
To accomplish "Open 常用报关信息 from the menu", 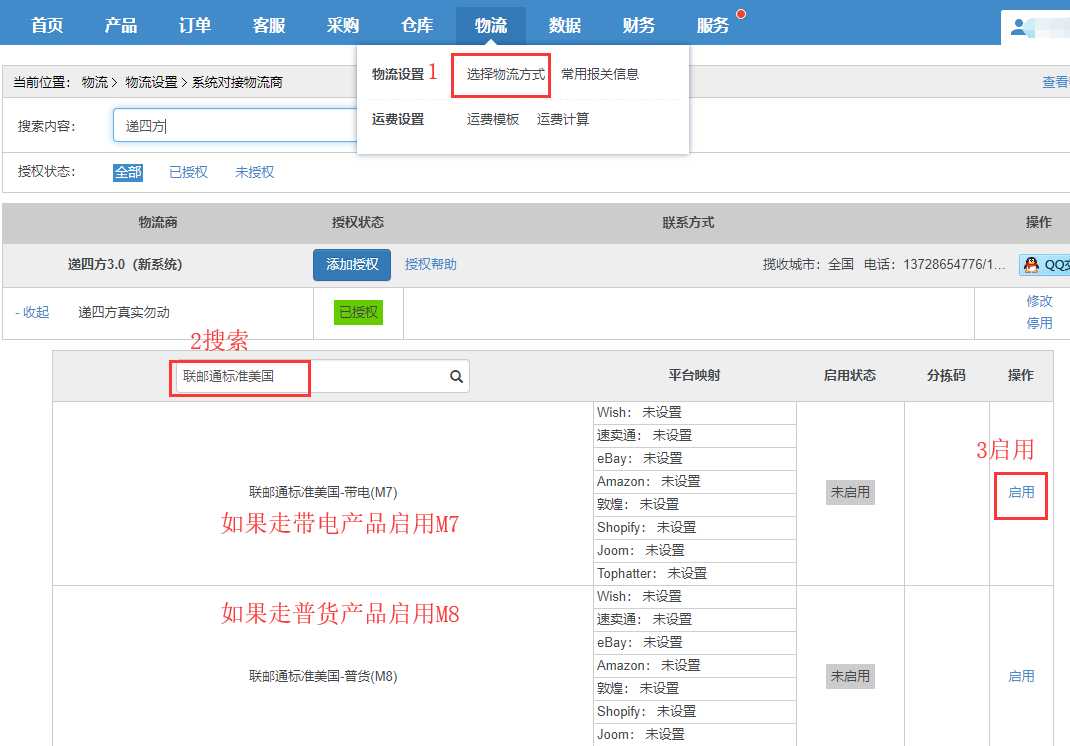I will (600, 74).
